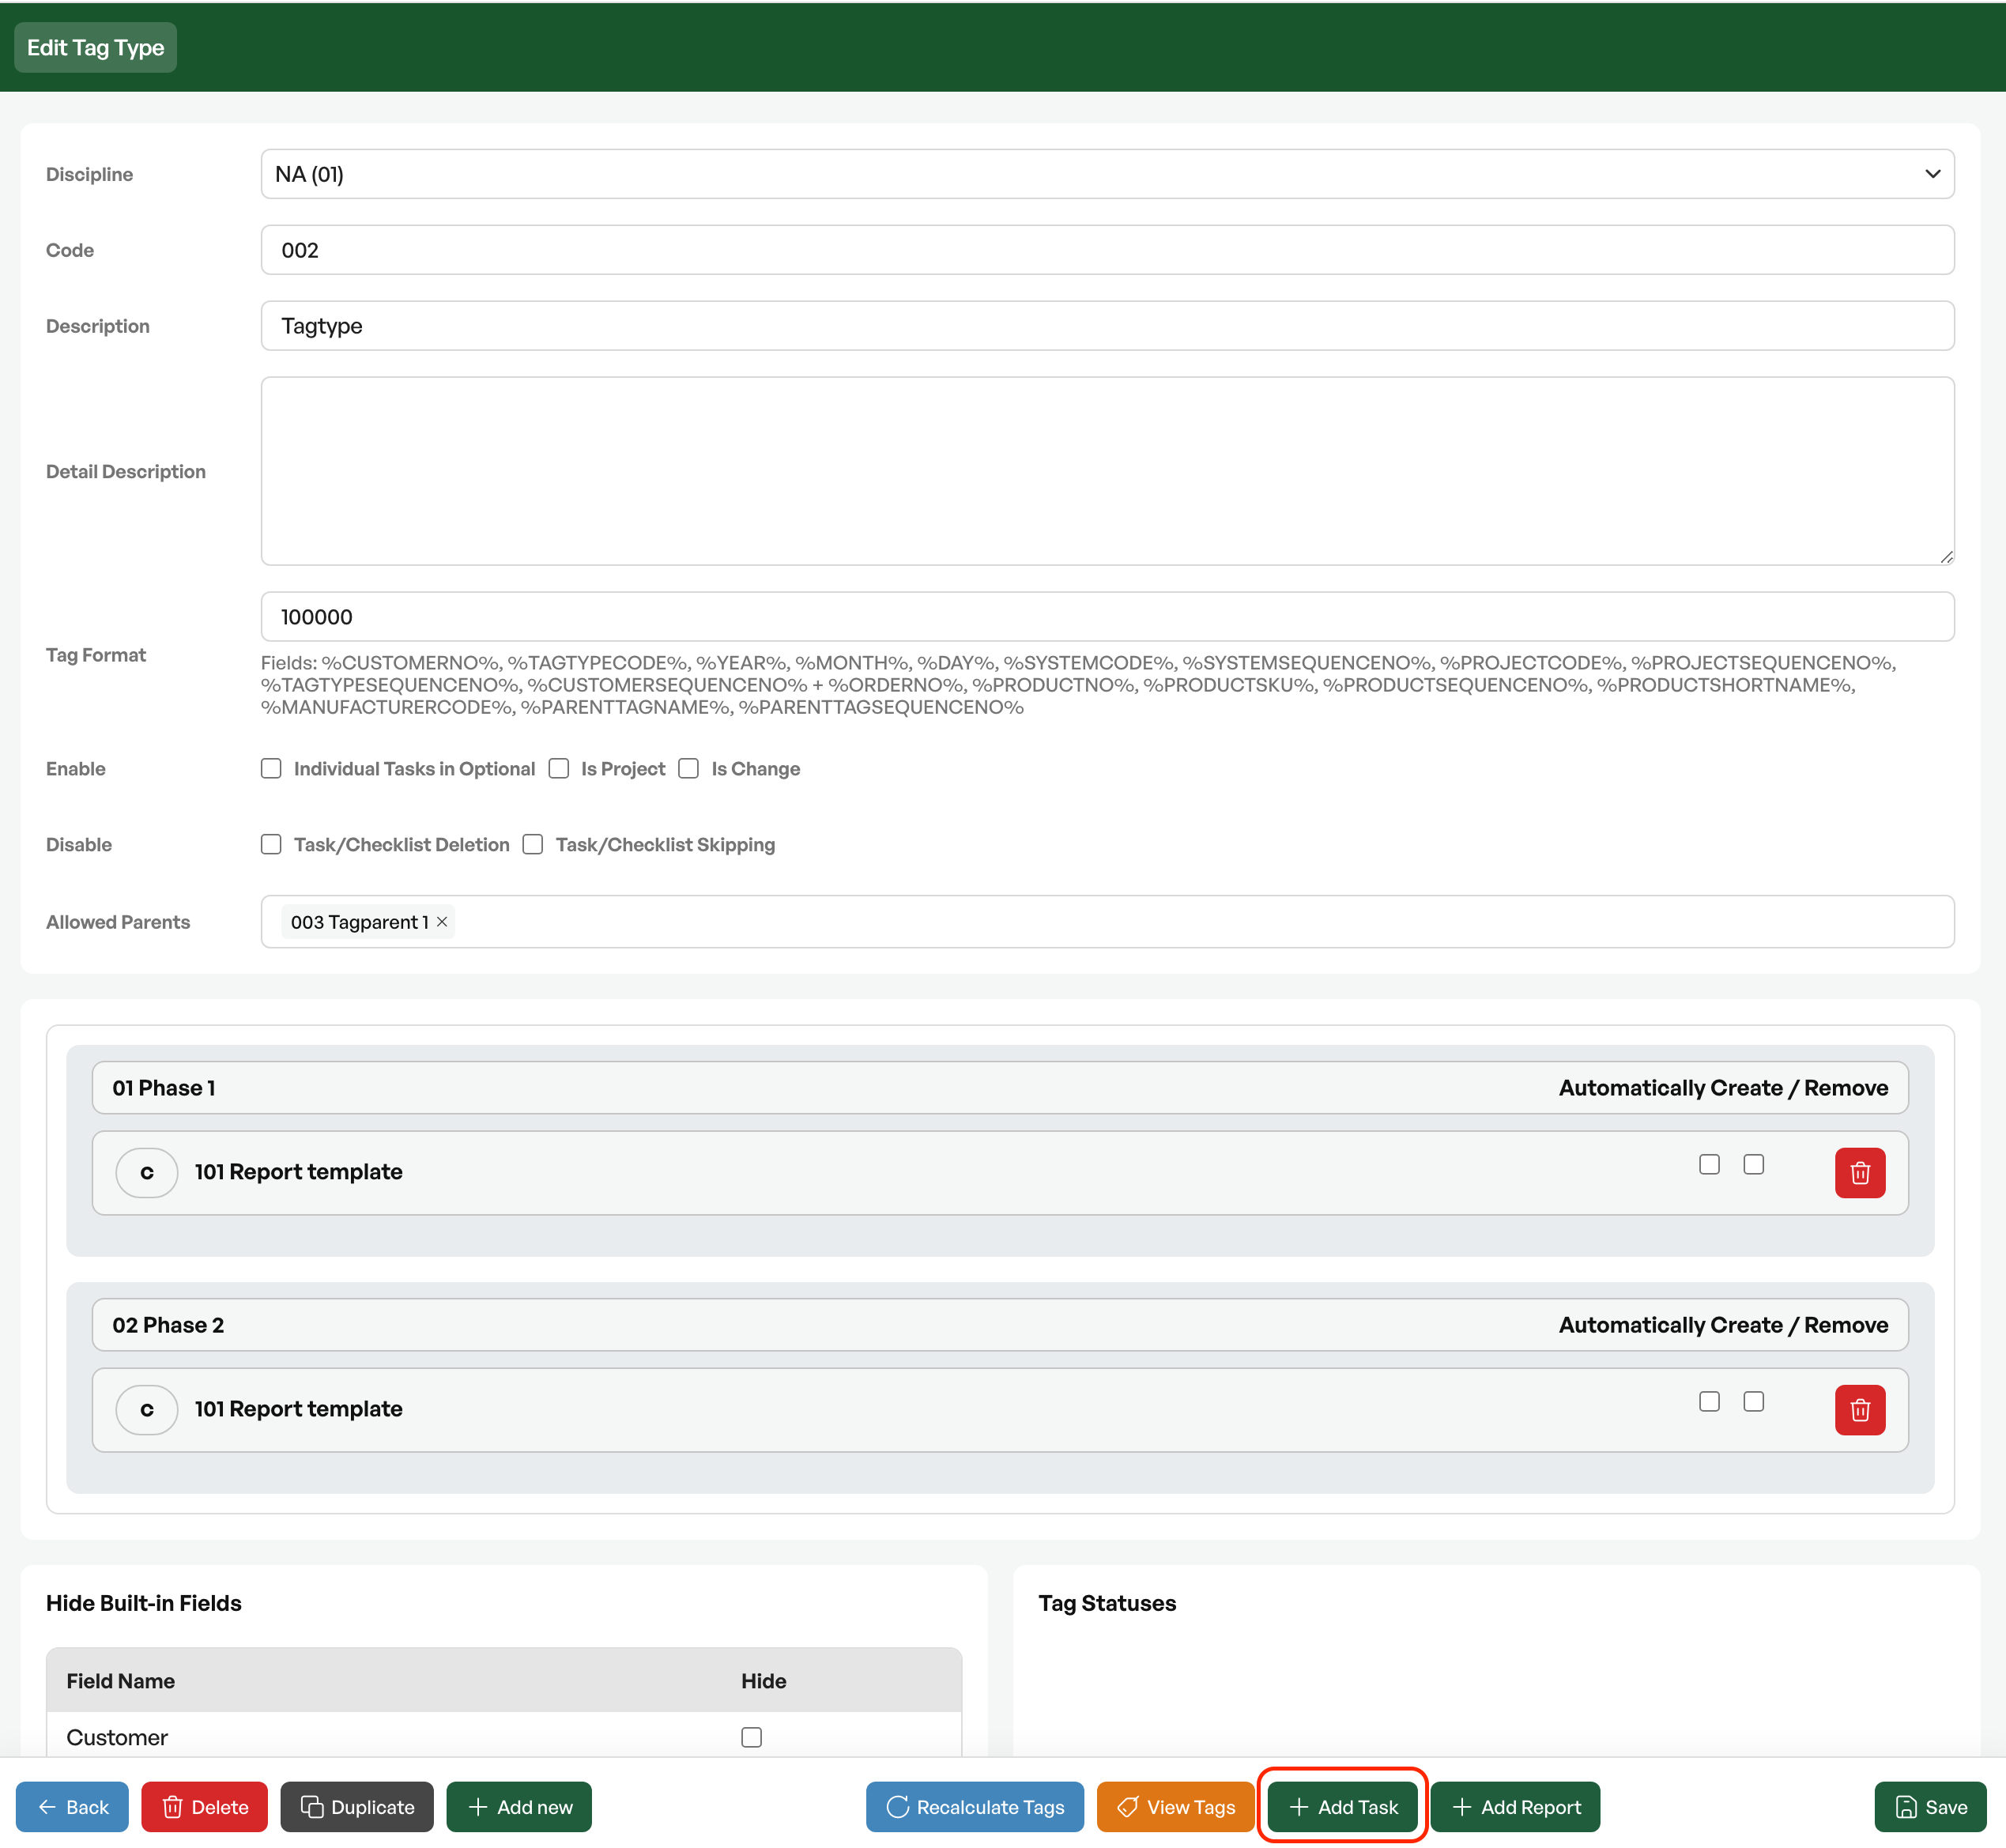Select the 02 Phase 2 header
2006x1848 pixels.
click(x=1000, y=1324)
